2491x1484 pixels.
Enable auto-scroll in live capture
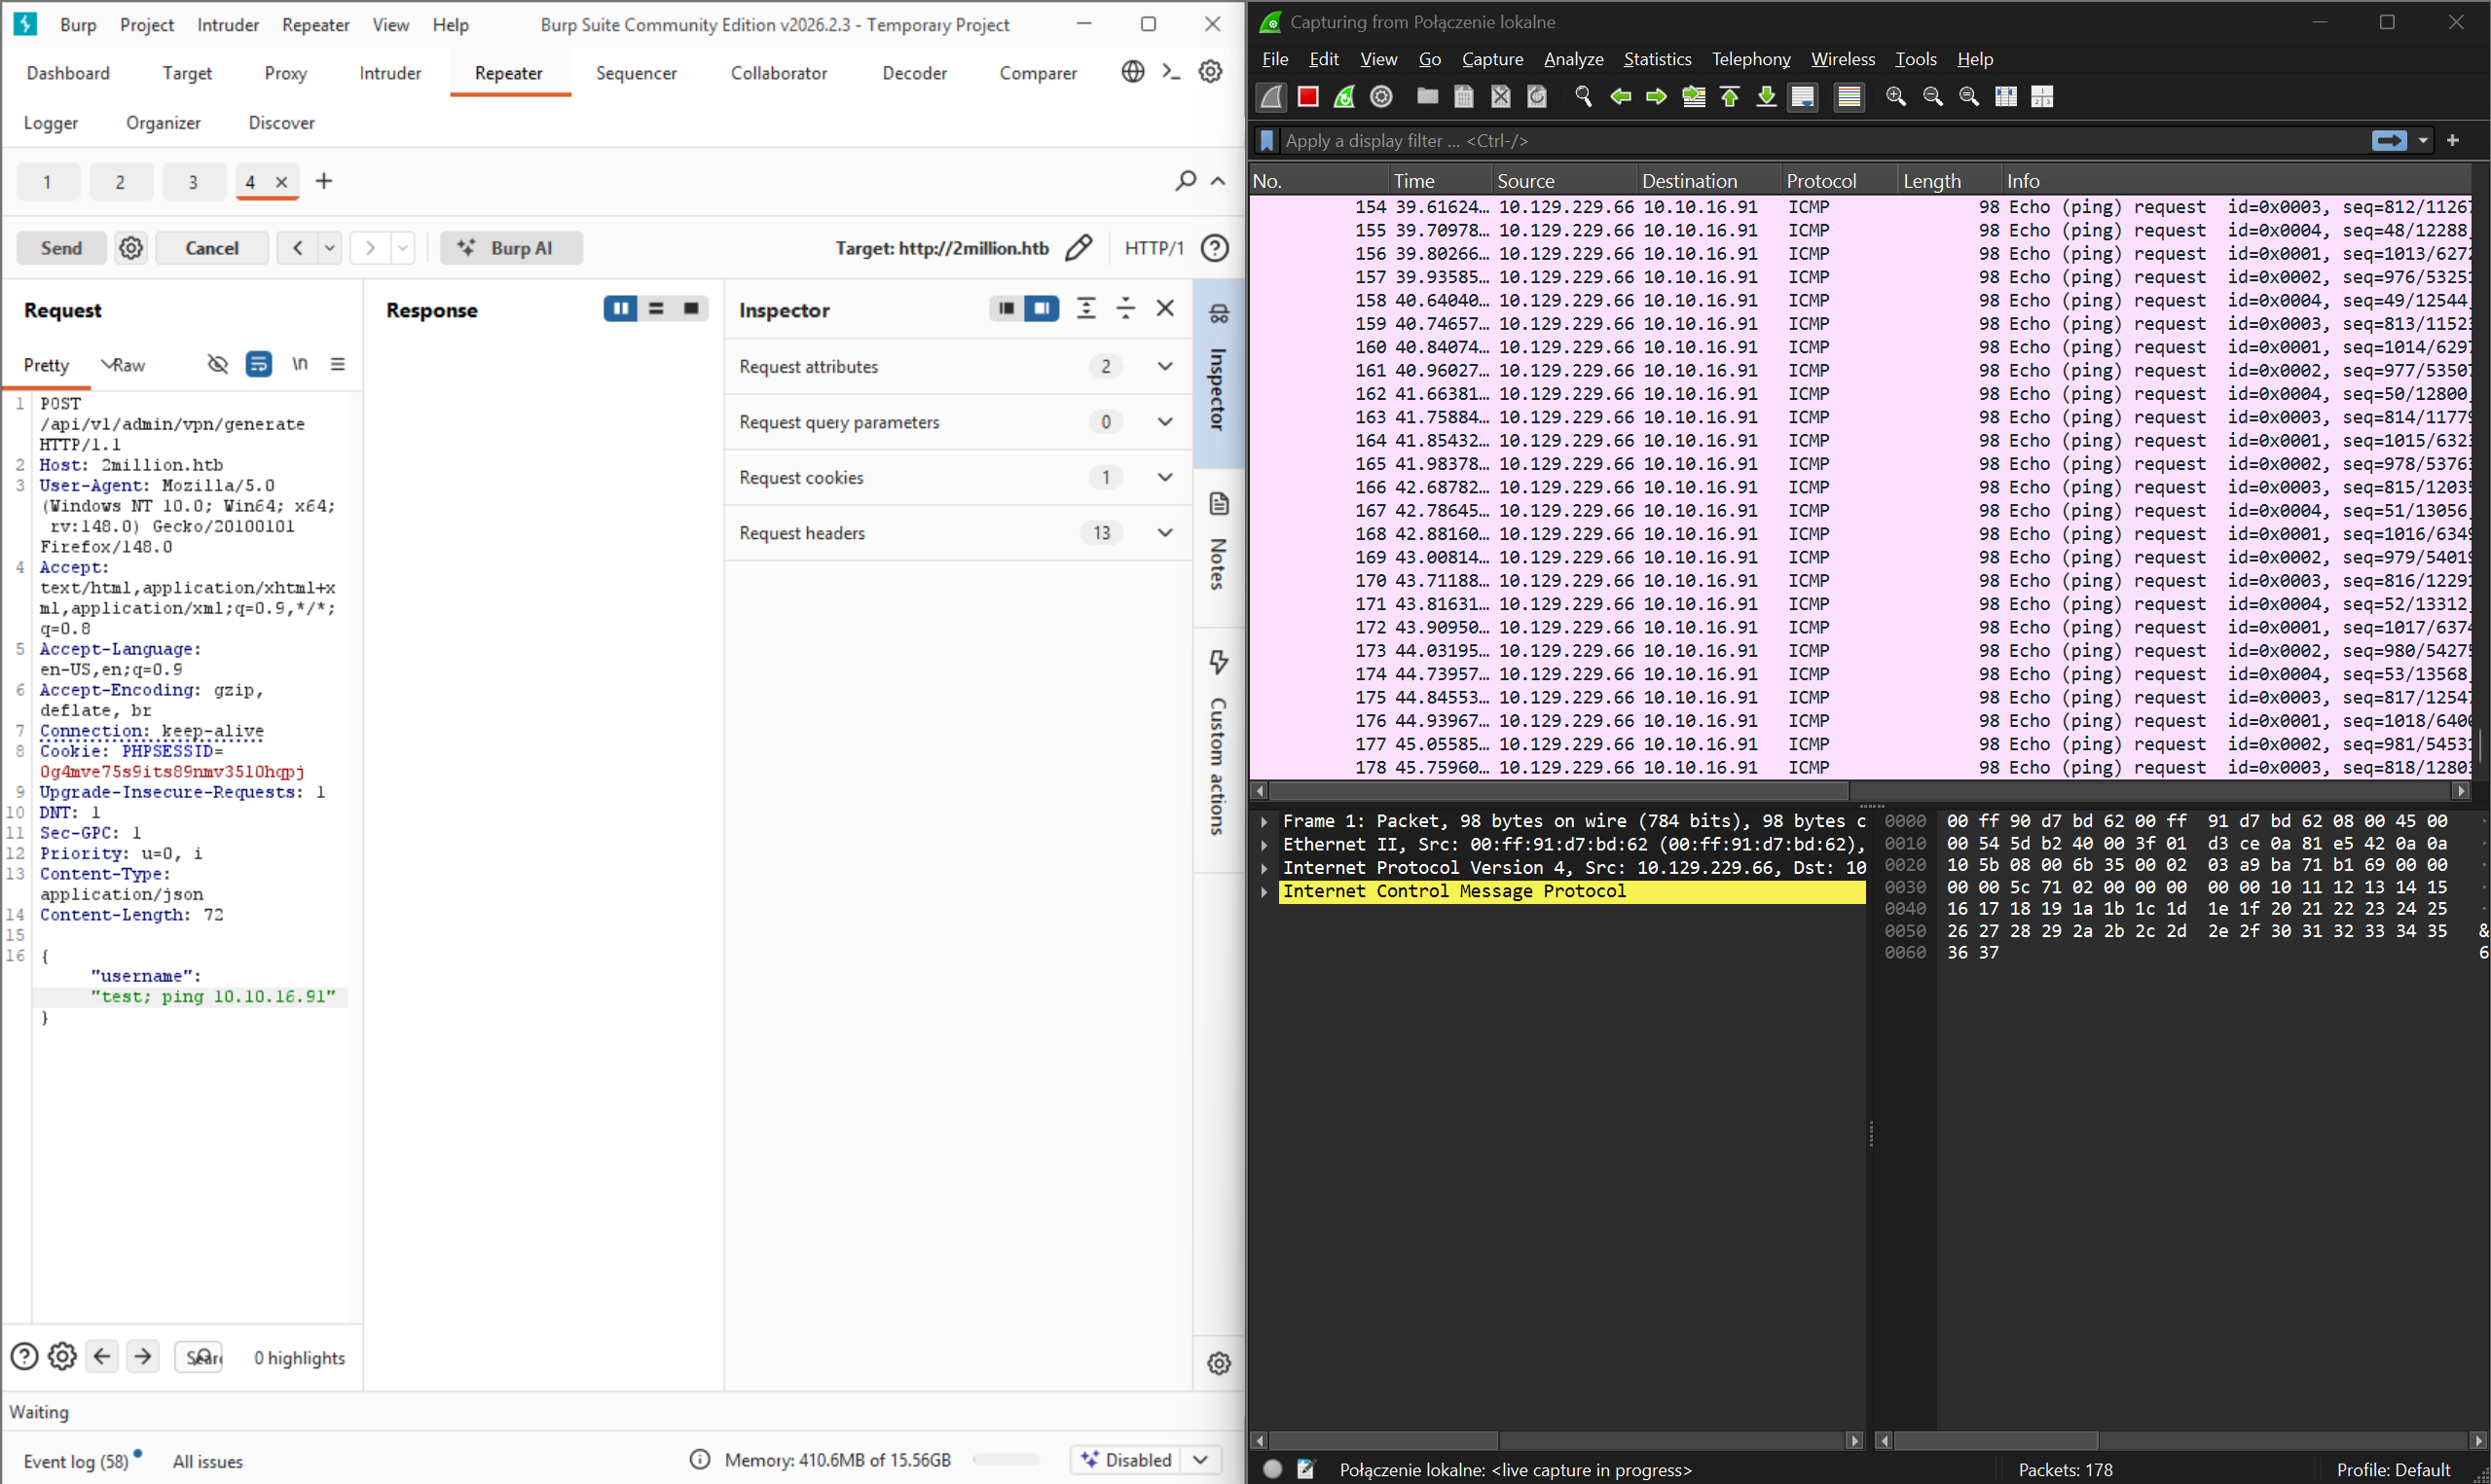point(1803,97)
